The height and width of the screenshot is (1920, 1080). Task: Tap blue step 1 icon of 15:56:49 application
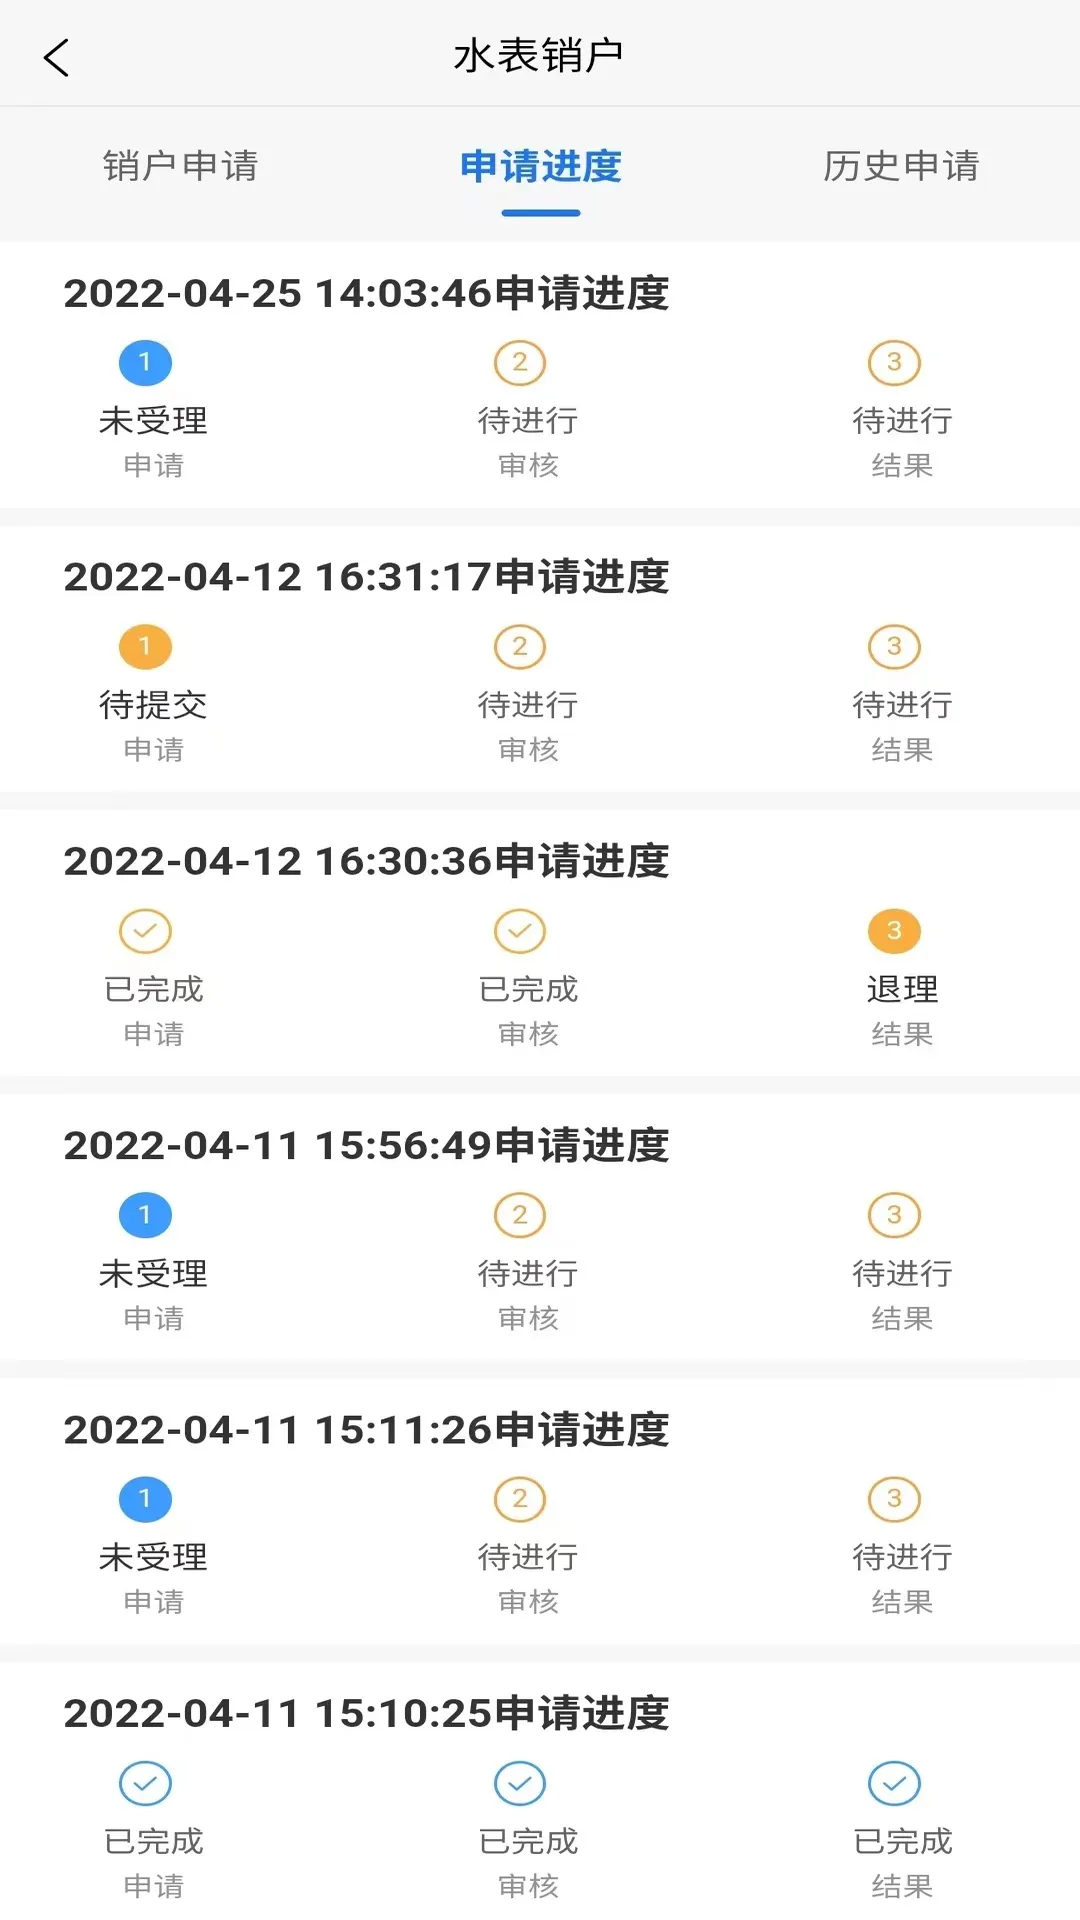pos(145,1215)
